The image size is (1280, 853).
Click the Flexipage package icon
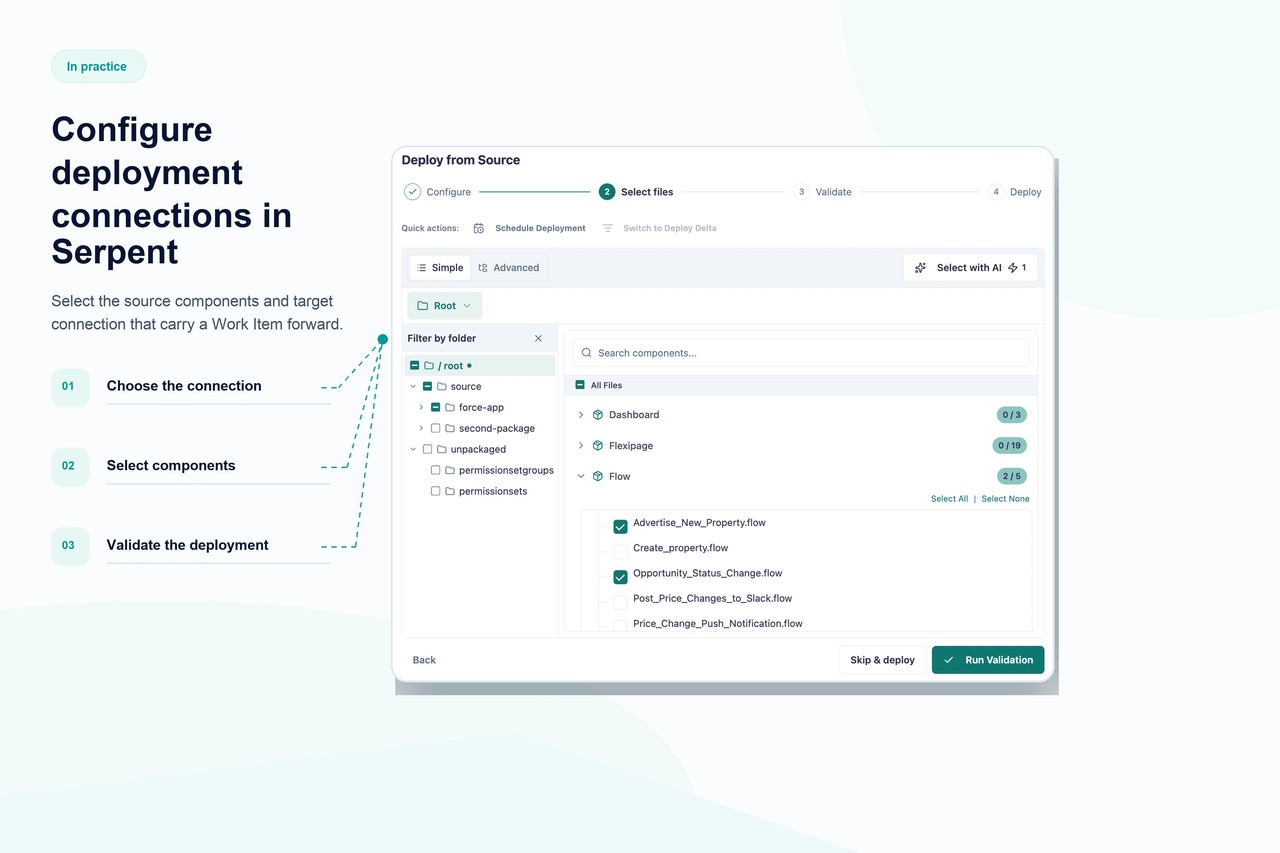(x=598, y=446)
